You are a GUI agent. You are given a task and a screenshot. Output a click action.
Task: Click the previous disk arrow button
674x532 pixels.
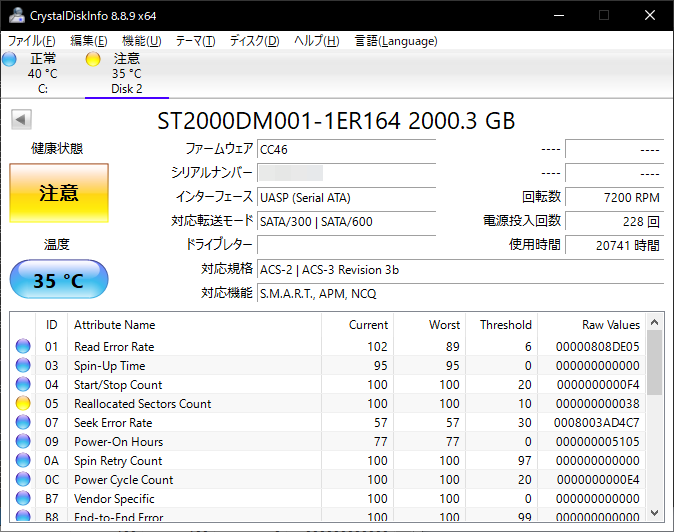20,120
